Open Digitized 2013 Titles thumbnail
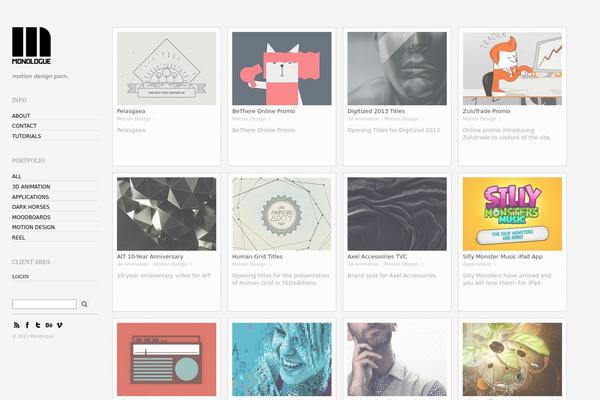 pos(397,69)
